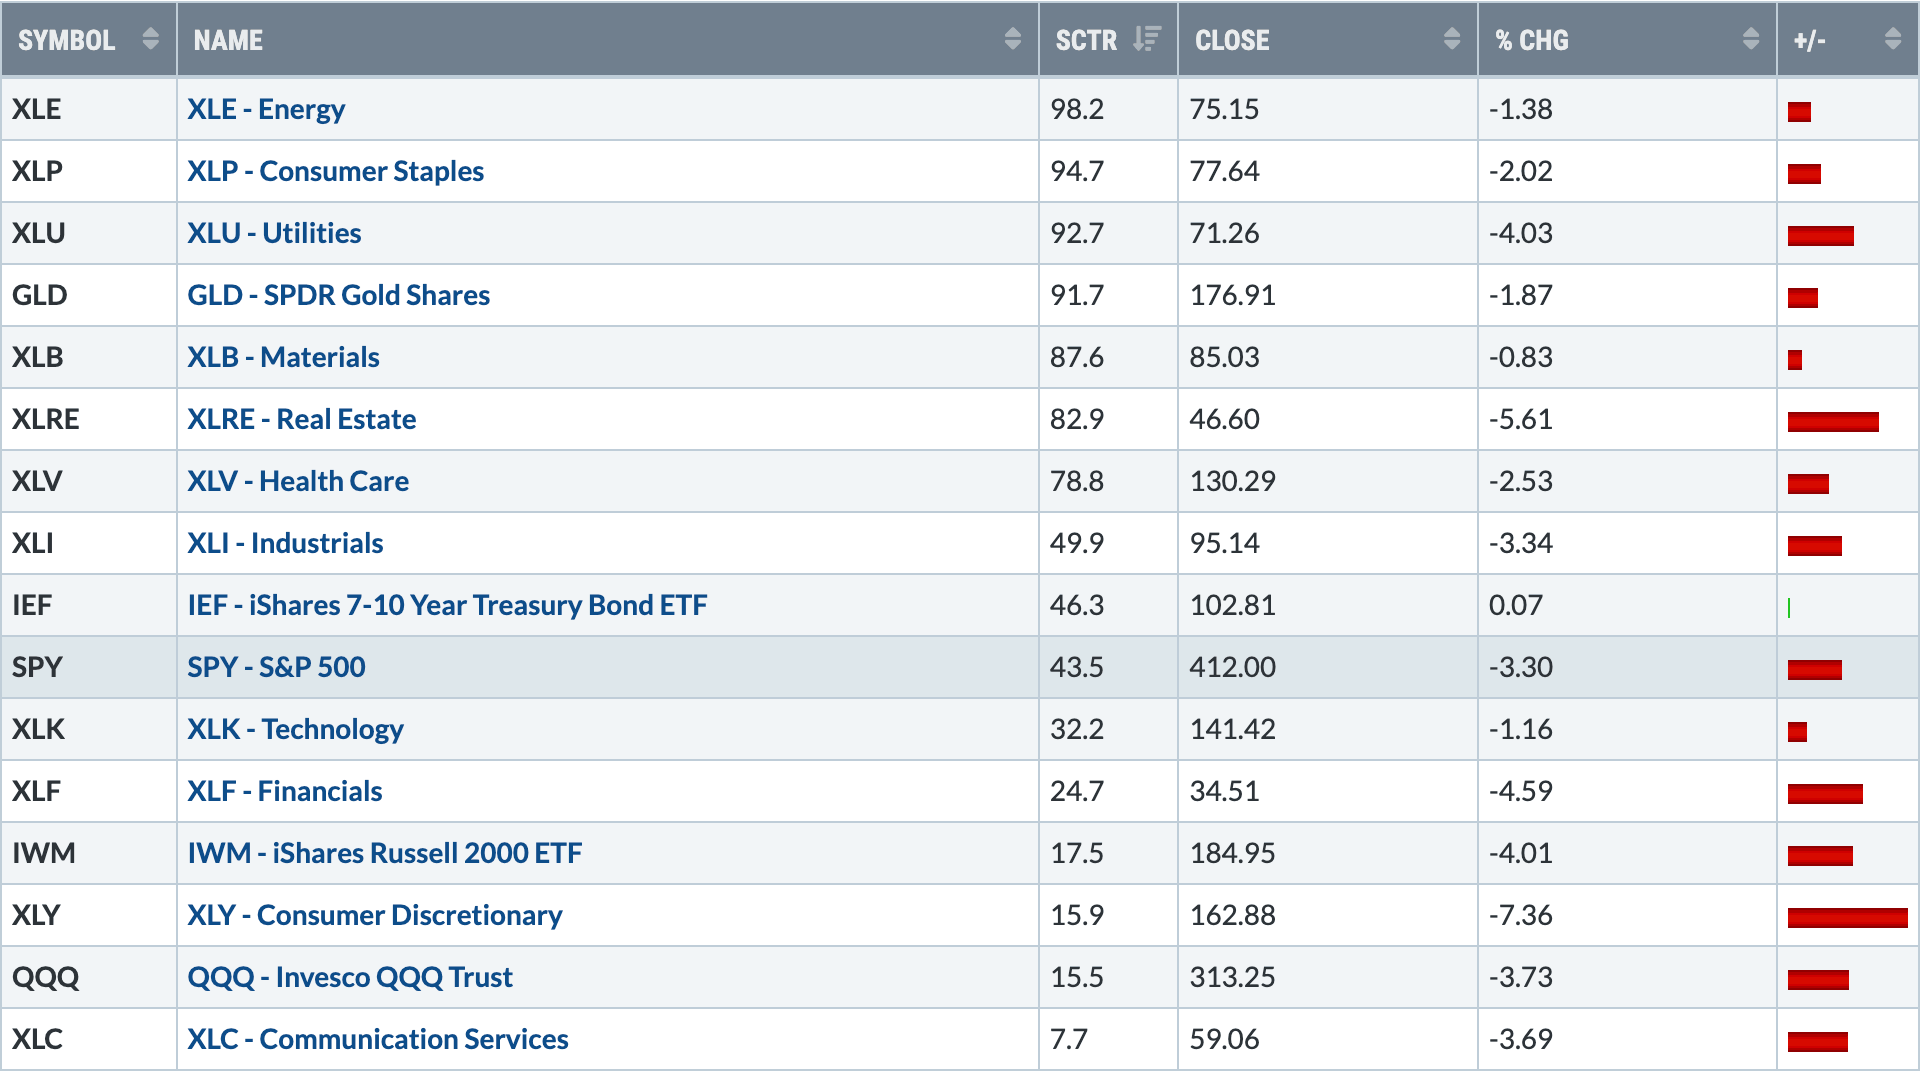Click the SCTR value 94.7
Viewport: 1920px width, 1071px height.
point(1077,171)
